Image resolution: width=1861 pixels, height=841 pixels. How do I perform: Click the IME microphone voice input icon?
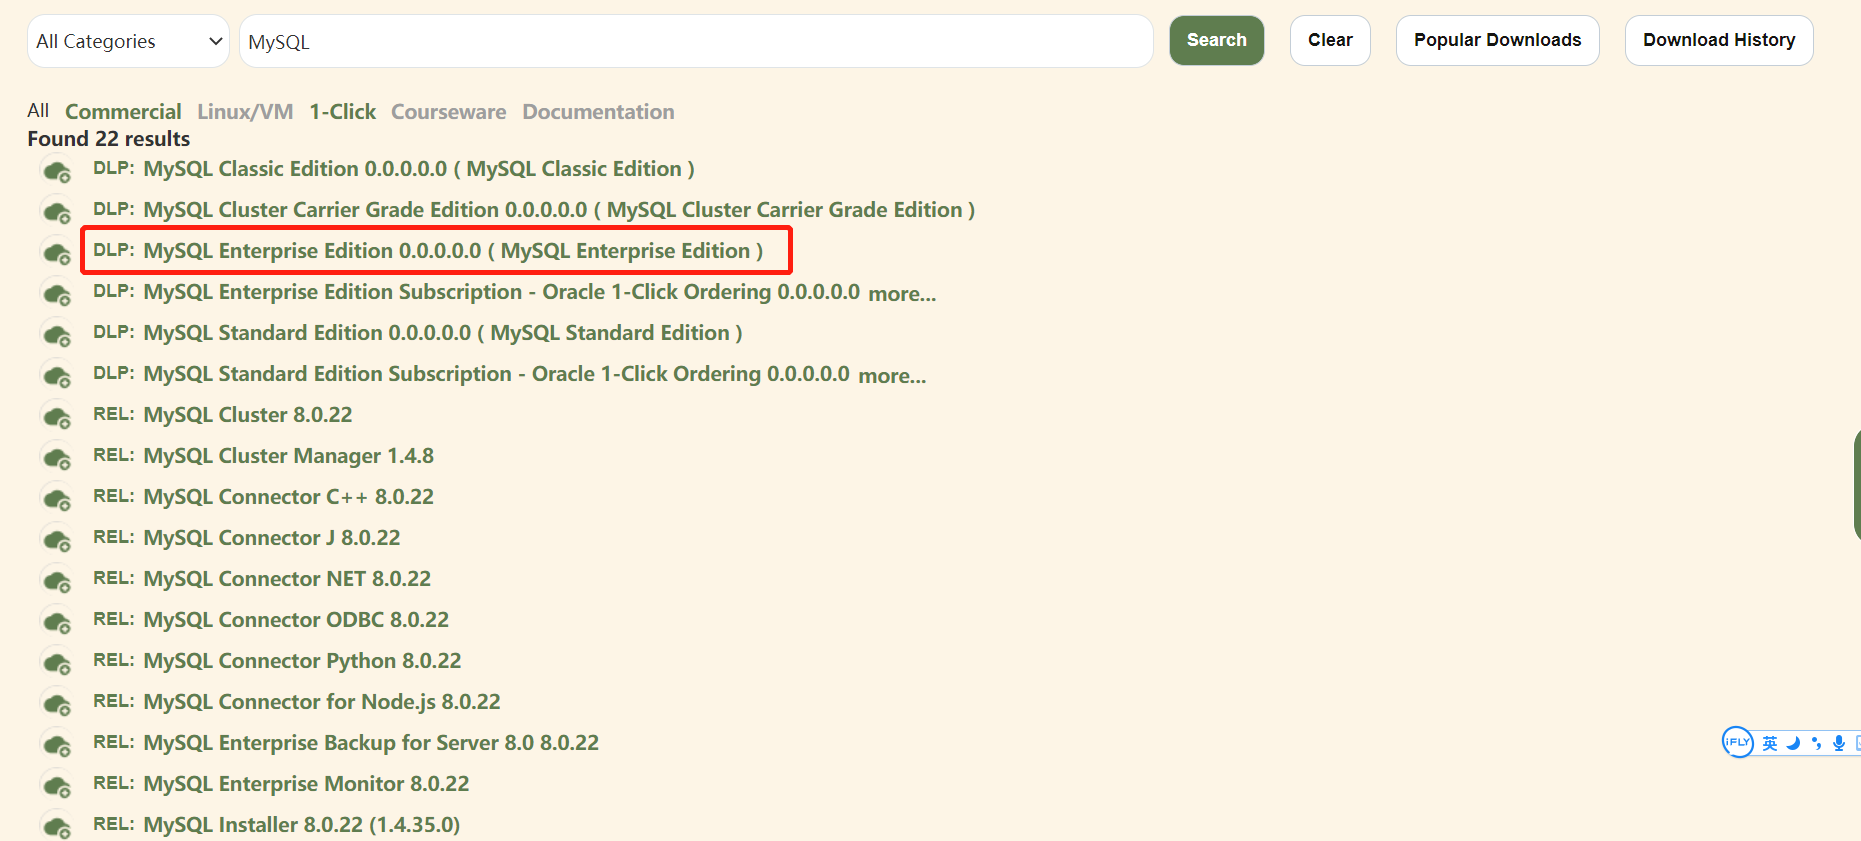click(x=1838, y=743)
